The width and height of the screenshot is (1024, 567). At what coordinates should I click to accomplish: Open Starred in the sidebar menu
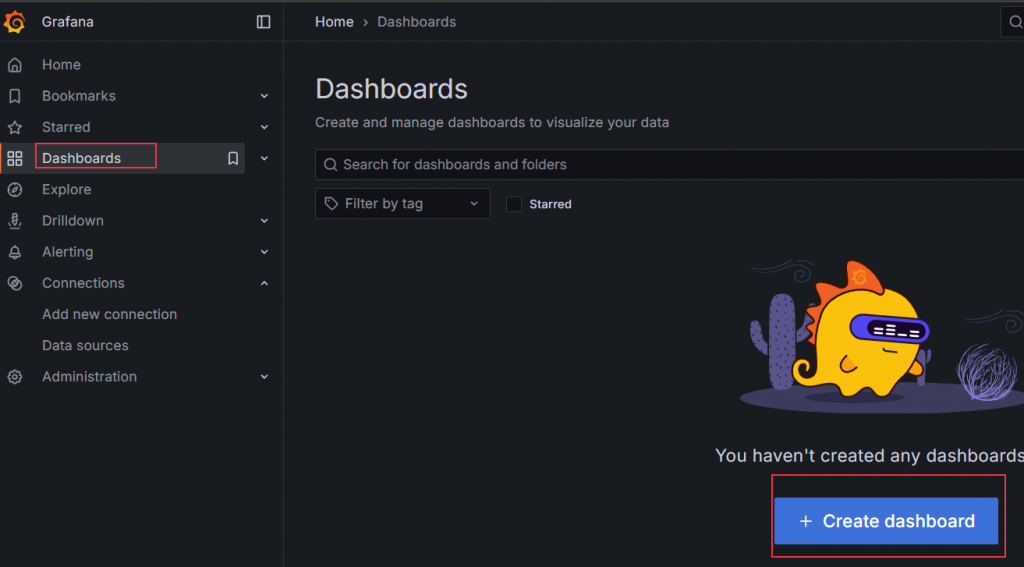point(66,127)
